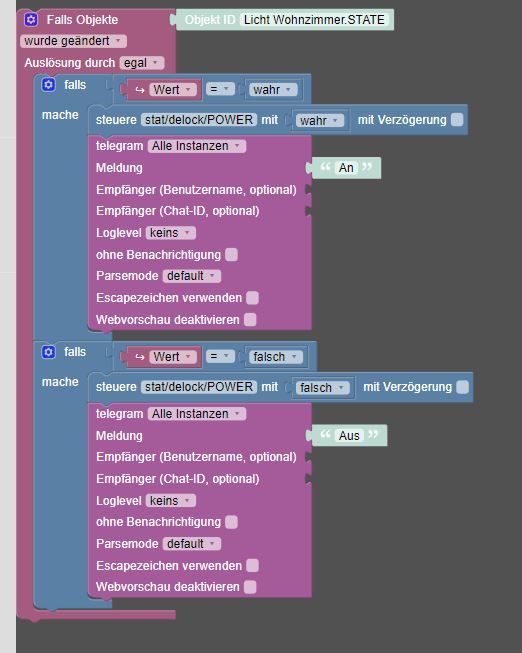Open equals operator dropdown in second condition

click(x=220, y=356)
